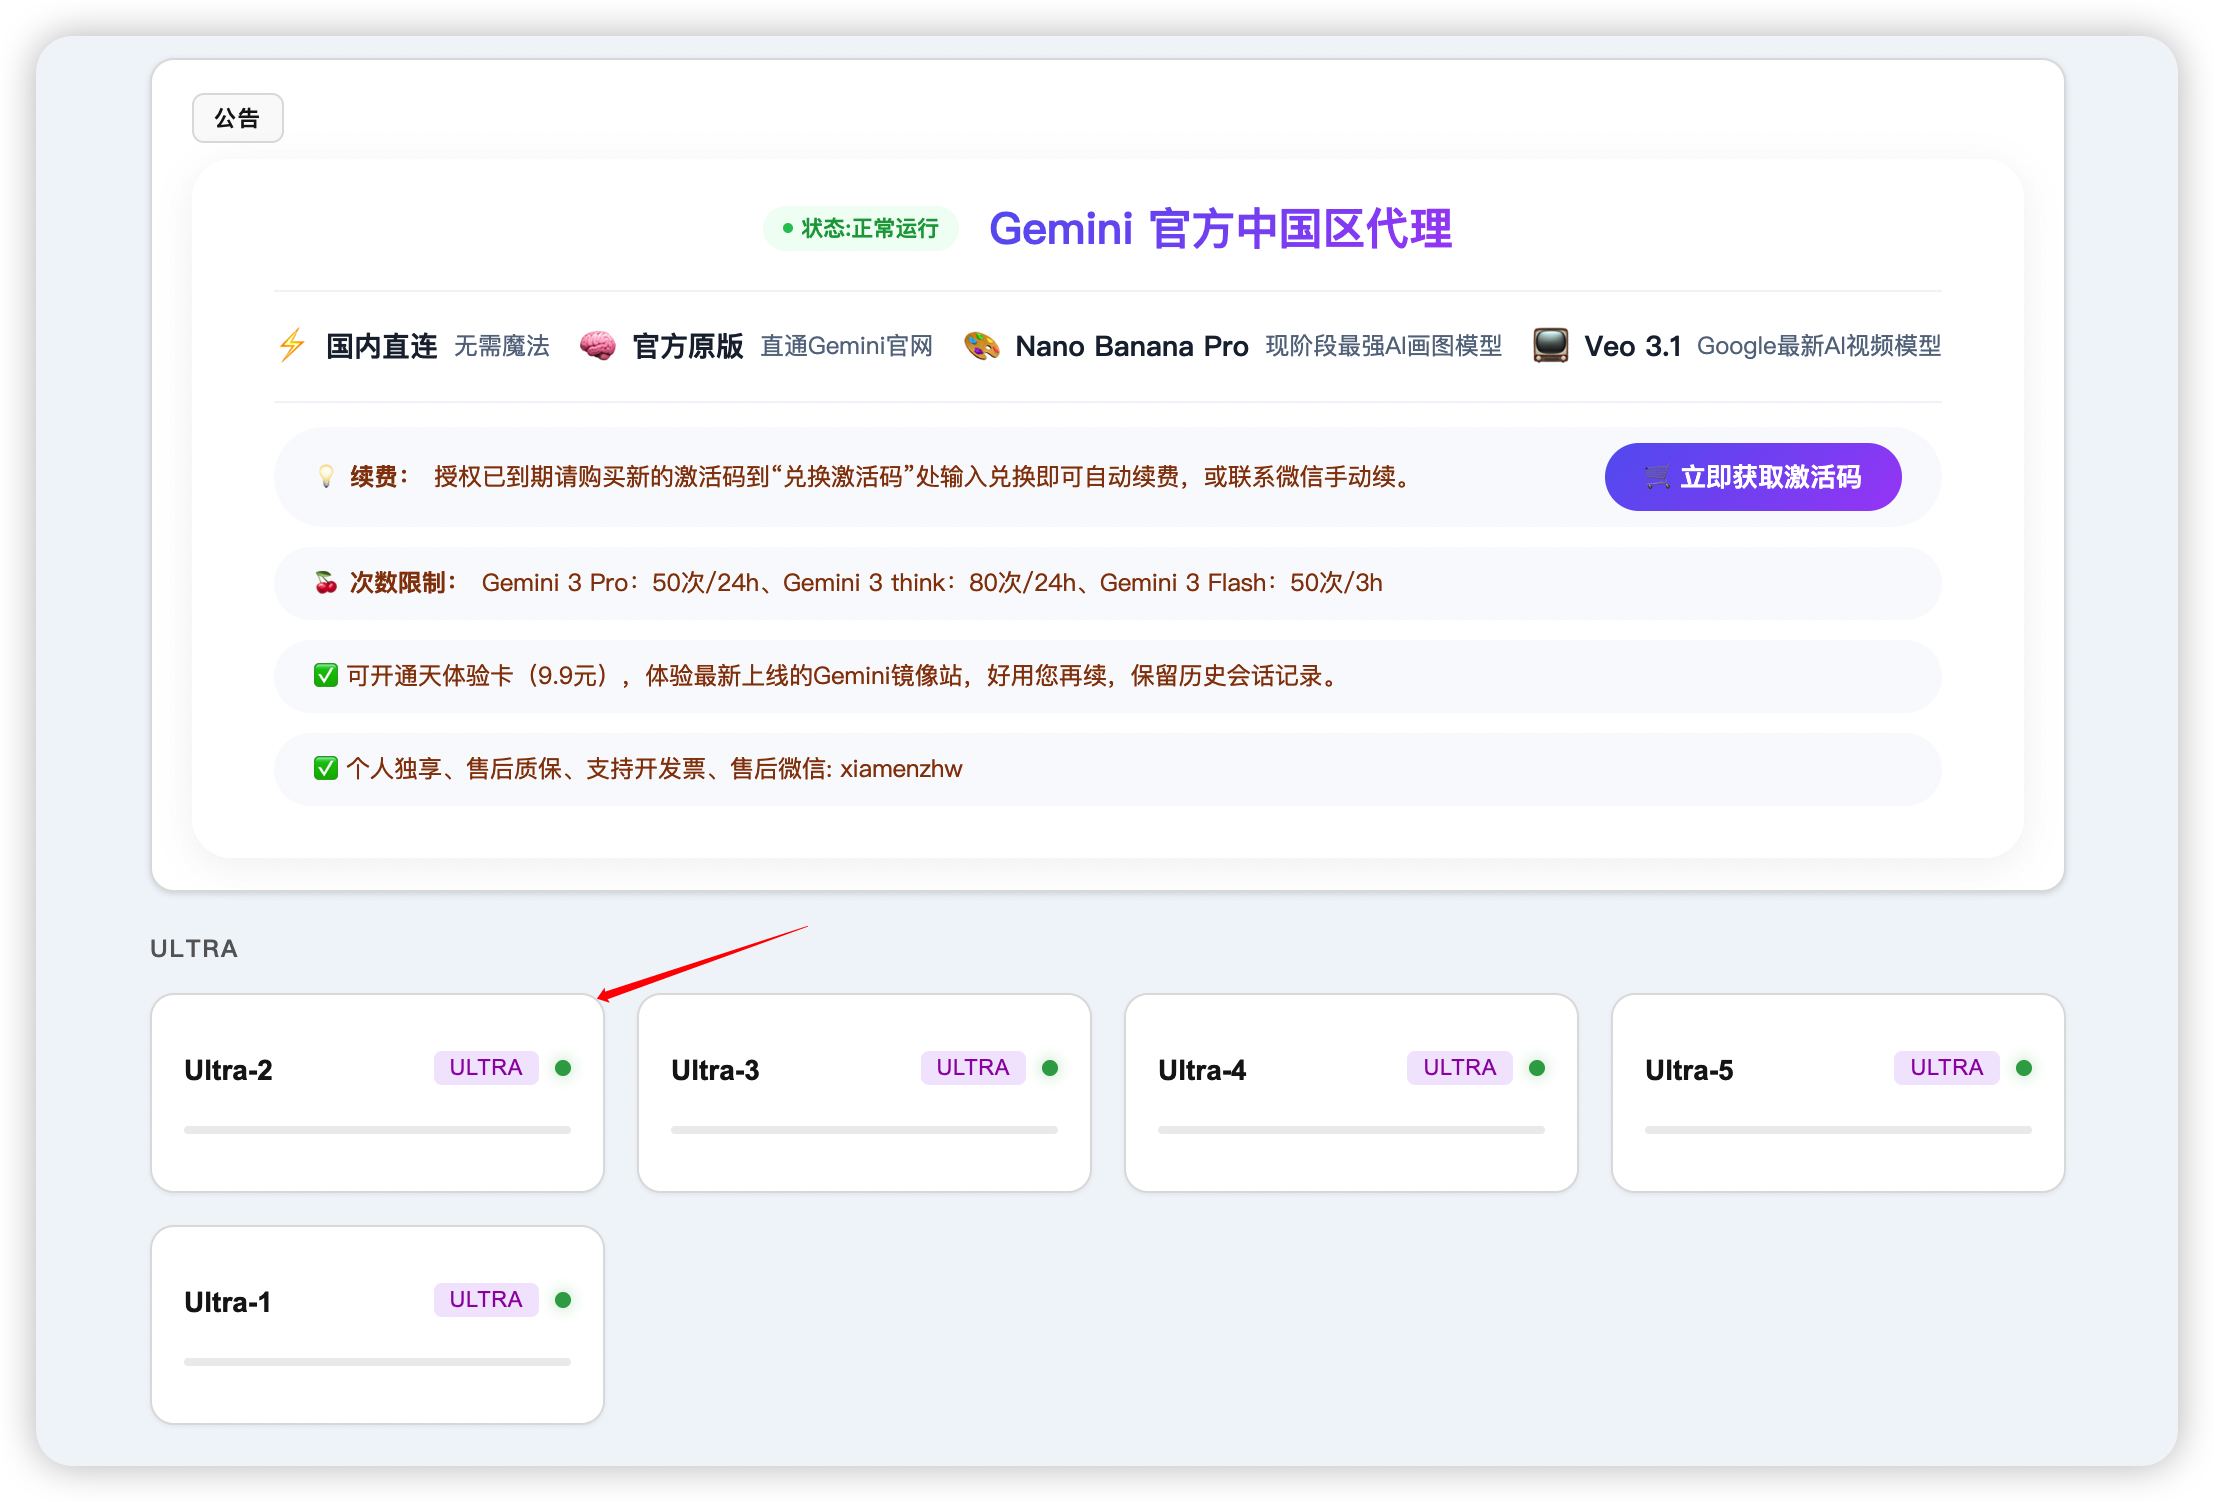2214x1502 pixels.
Task: Click the brain icon beside 官方原版
Action: coord(598,346)
